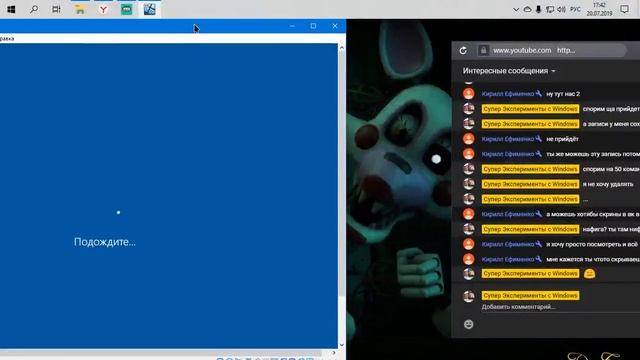640x360 pixels.
Task: Open the emoji picker smiley button
Action: pos(469,324)
